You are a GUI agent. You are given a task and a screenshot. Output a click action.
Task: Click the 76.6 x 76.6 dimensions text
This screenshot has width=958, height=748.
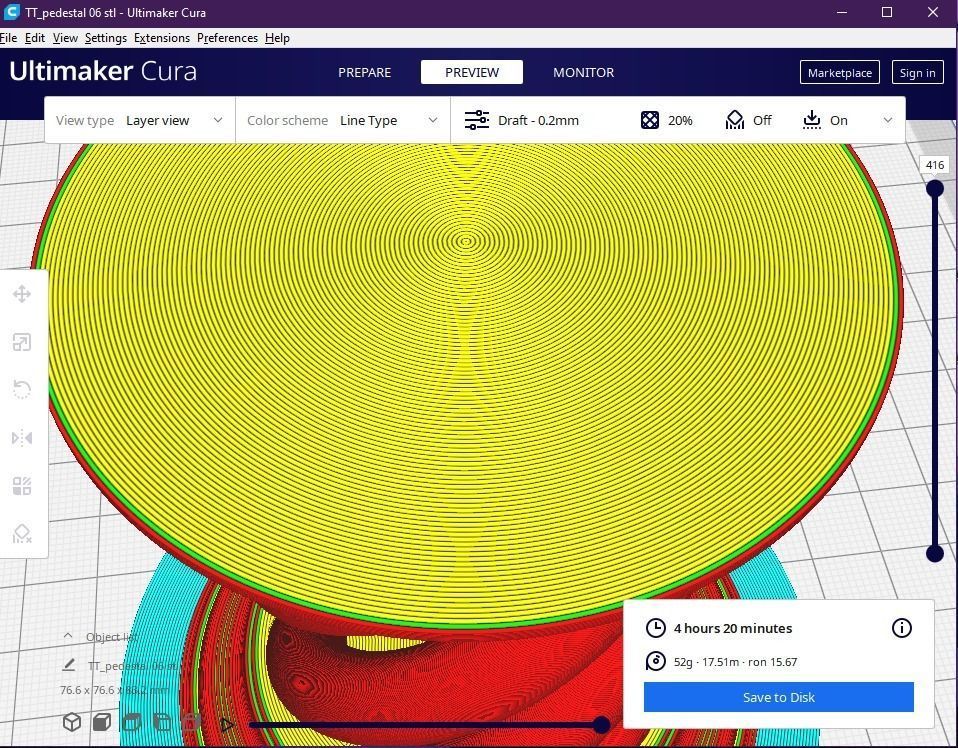click(x=114, y=690)
